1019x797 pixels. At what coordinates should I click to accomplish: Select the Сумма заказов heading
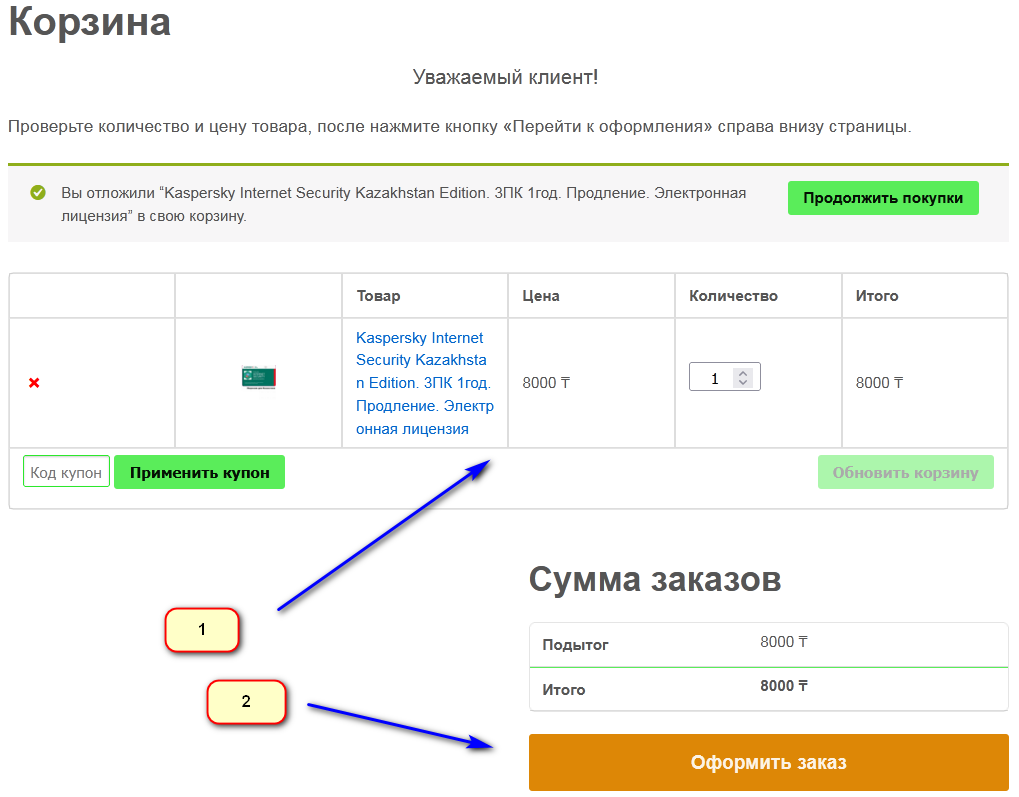655,579
